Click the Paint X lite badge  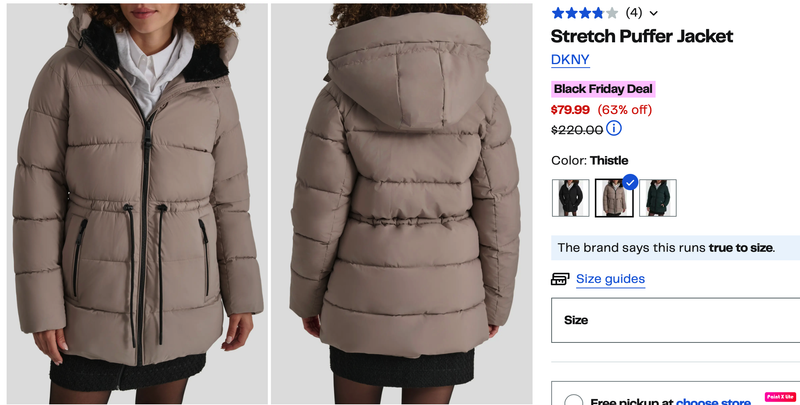click(x=781, y=397)
